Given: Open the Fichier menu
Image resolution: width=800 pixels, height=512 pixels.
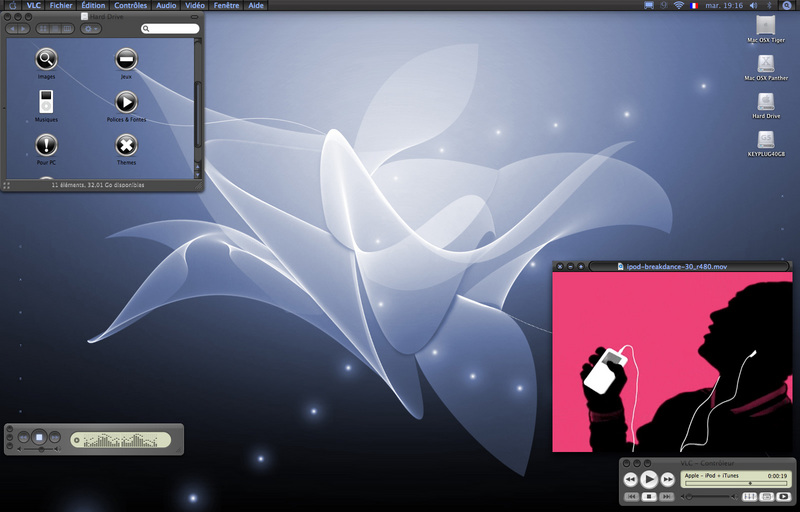Looking at the screenshot, I should point(61,5).
